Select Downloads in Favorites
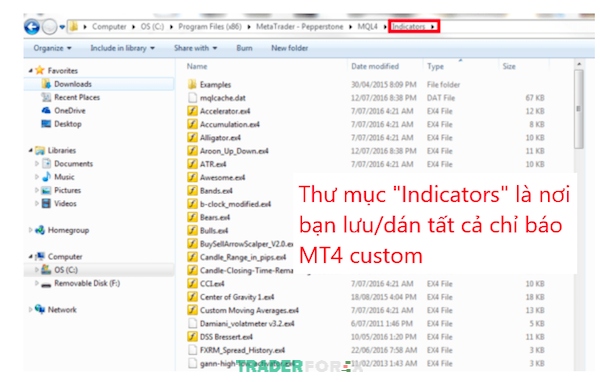 73,84
